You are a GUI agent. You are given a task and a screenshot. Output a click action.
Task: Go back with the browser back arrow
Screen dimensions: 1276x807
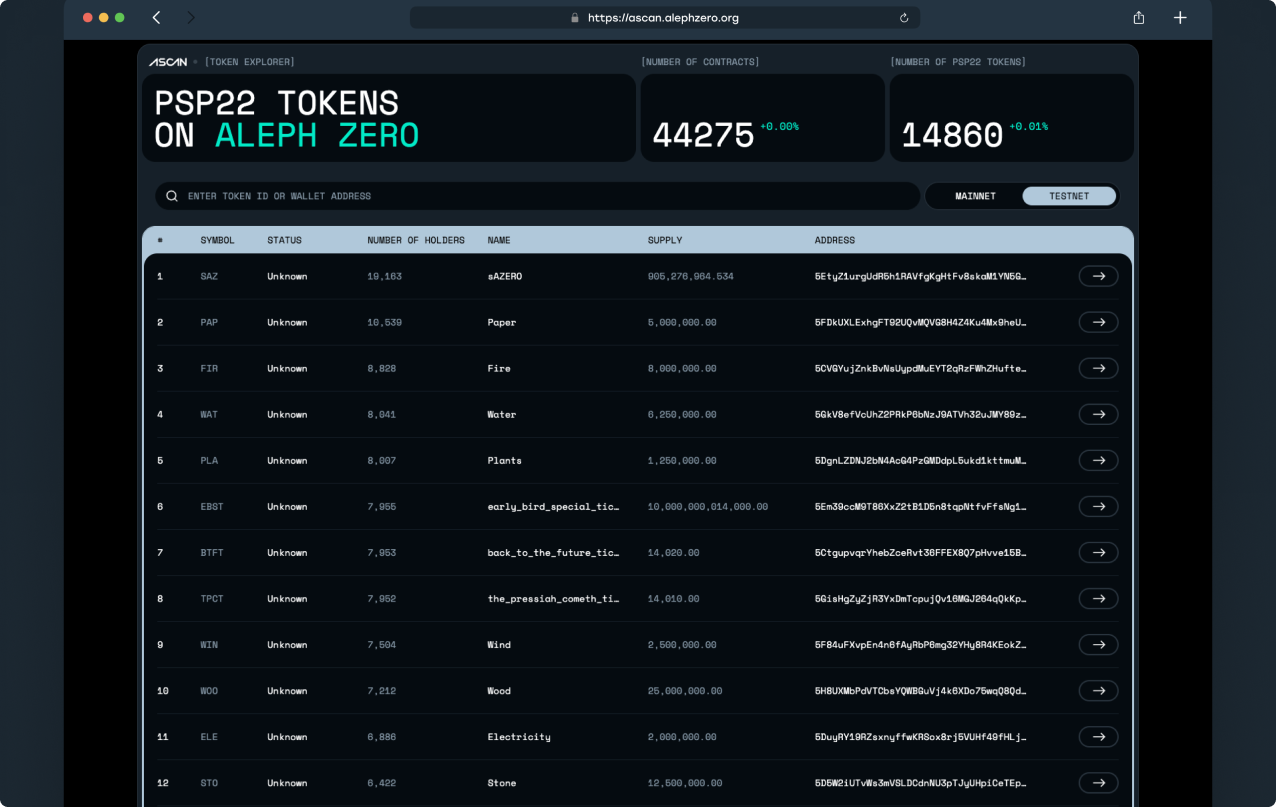point(156,18)
